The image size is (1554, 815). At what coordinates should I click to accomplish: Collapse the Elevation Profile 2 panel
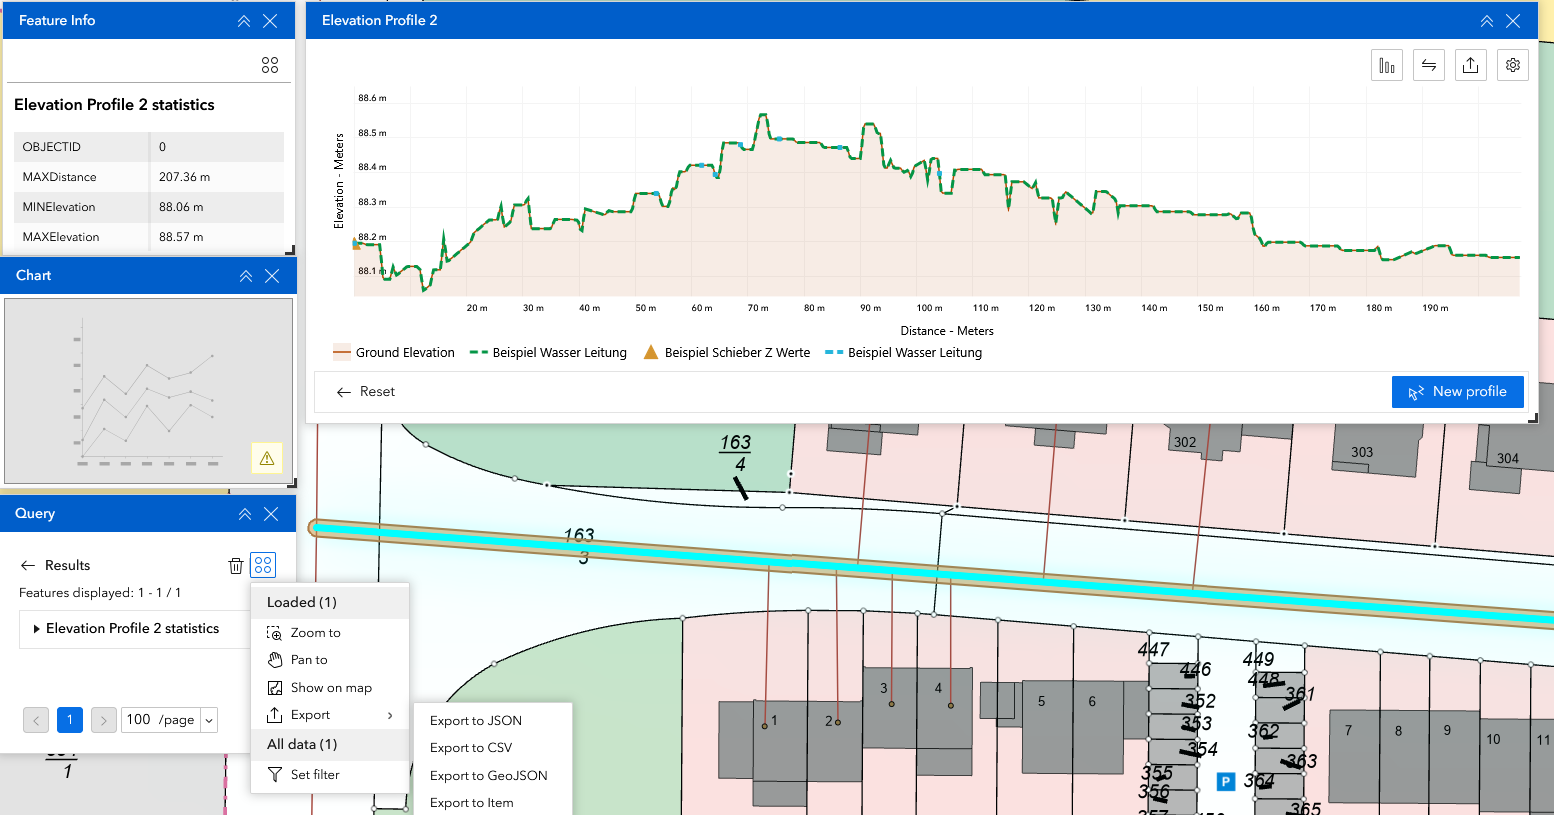point(1486,20)
